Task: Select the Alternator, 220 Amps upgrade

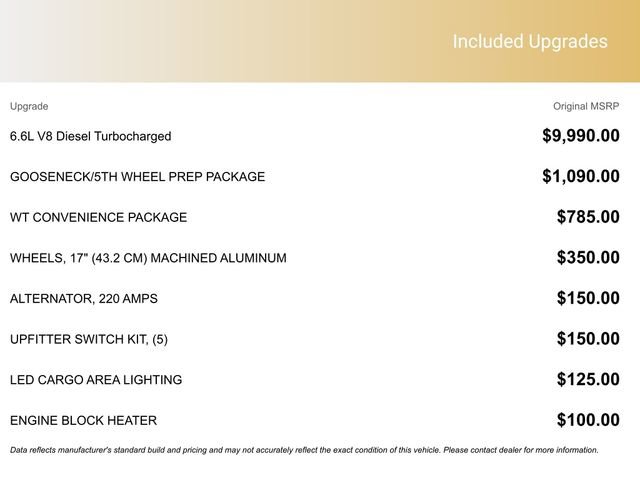Action: (84, 298)
